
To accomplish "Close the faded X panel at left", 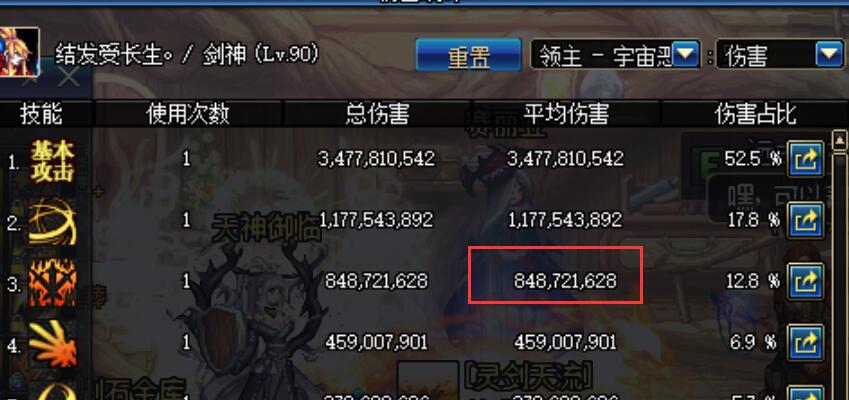I will 69,77.
